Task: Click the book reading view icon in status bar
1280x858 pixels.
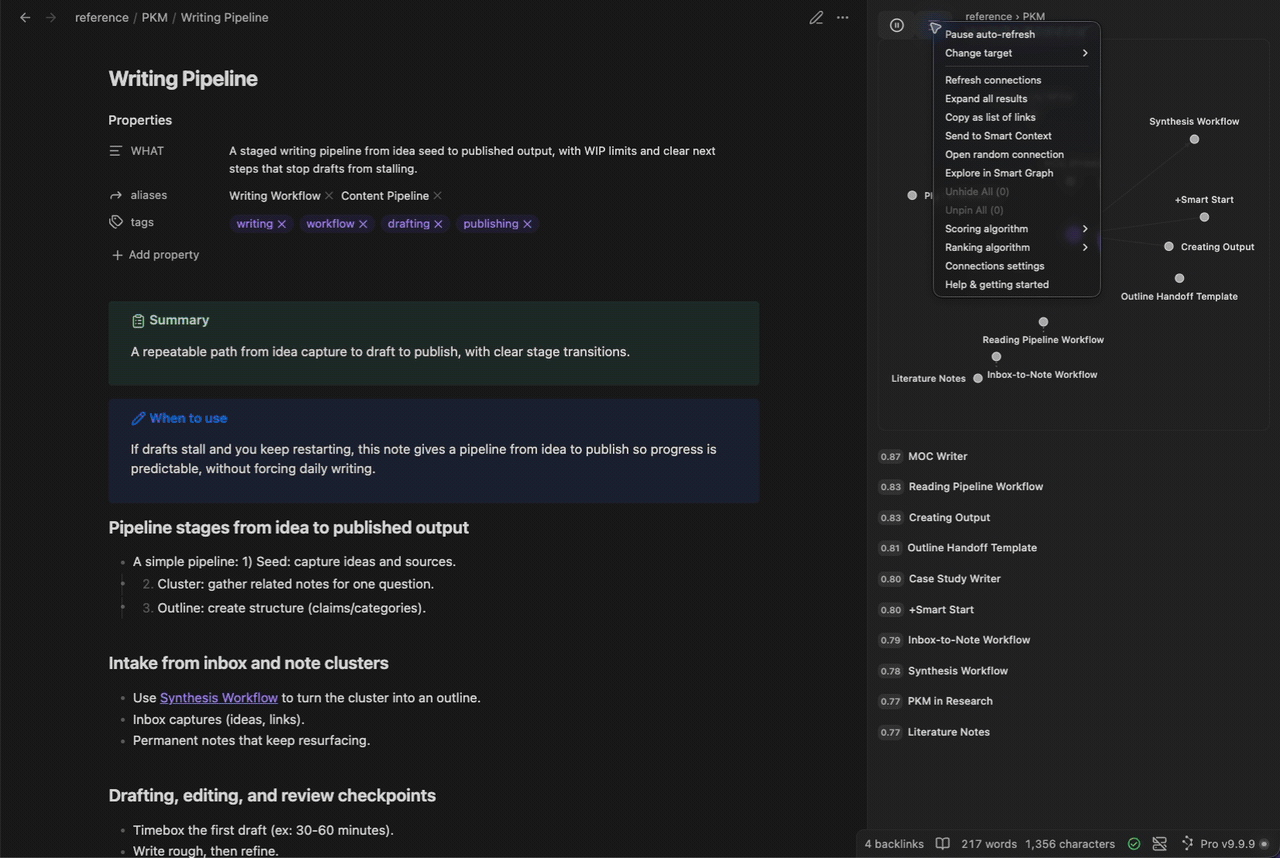Action: pos(942,844)
